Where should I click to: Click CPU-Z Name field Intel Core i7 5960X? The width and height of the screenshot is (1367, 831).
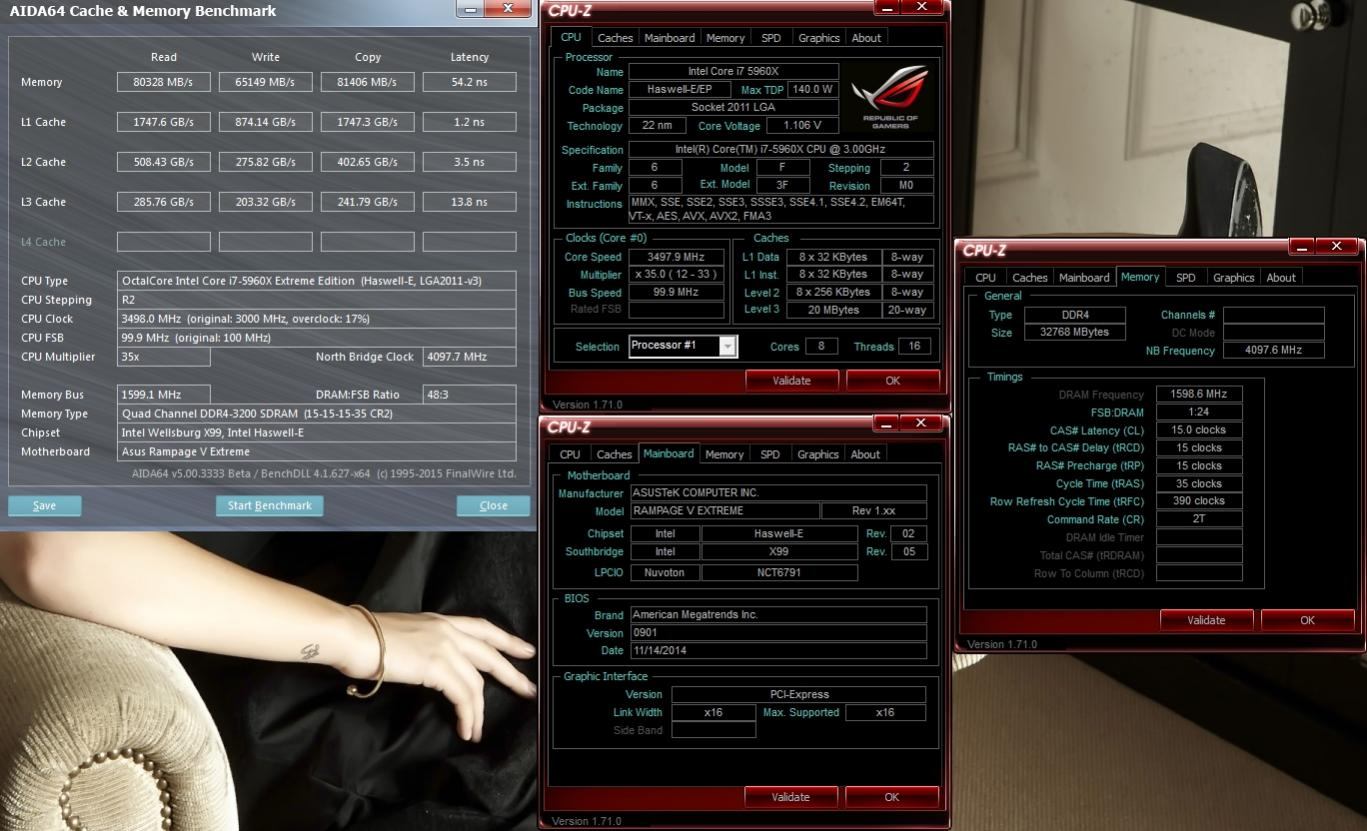(734, 72)
